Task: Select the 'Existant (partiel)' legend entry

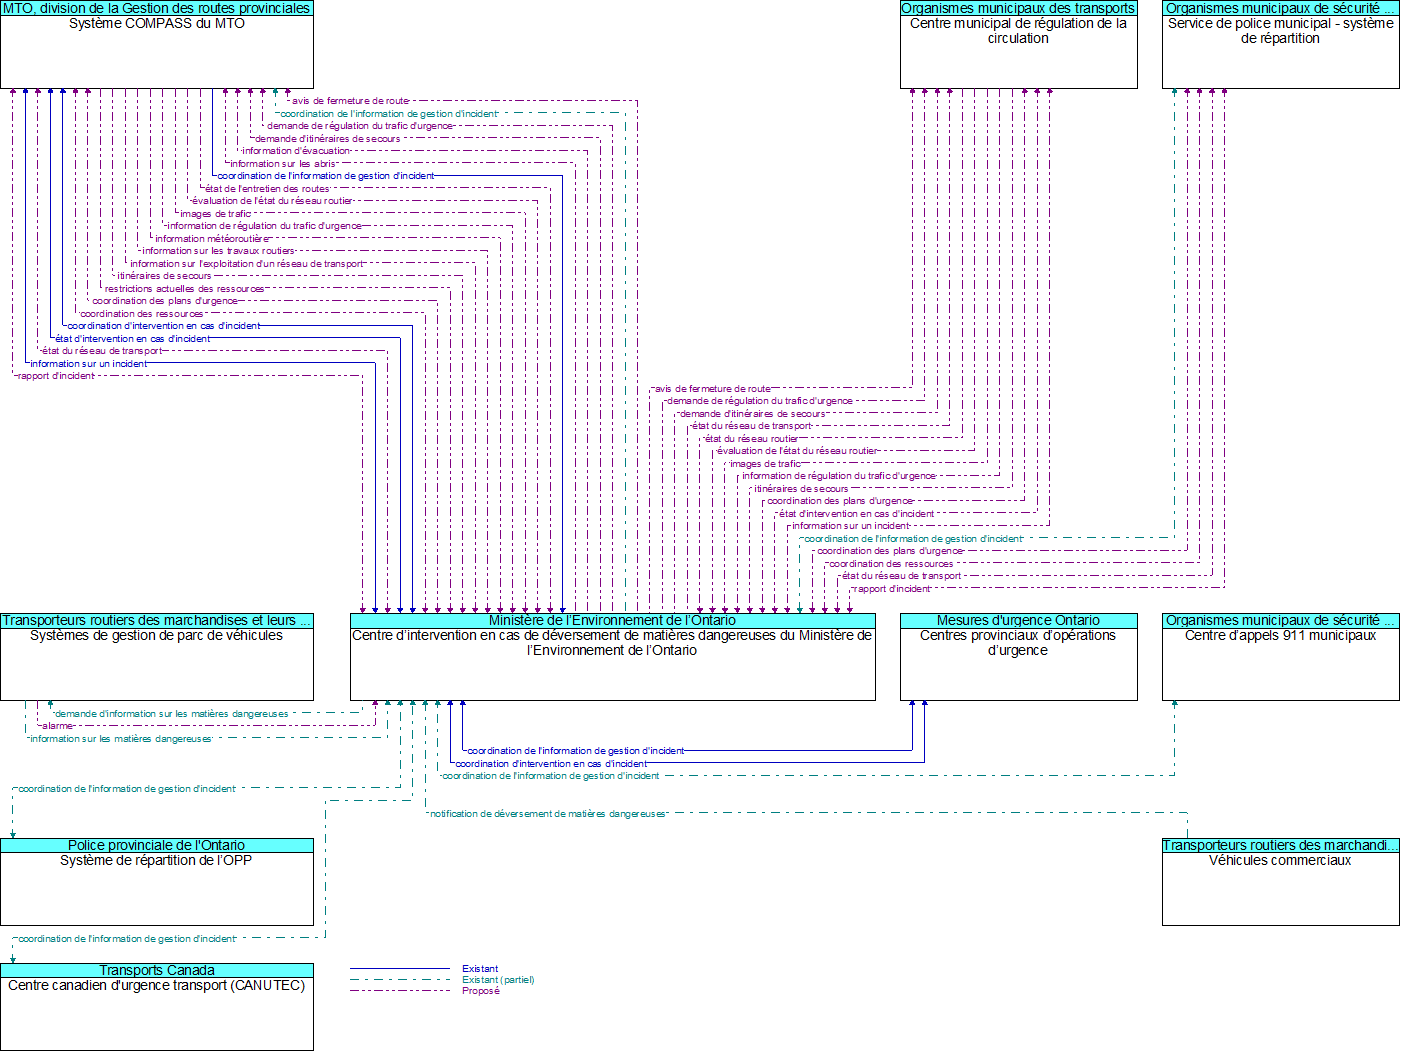Action: (498, 980)
